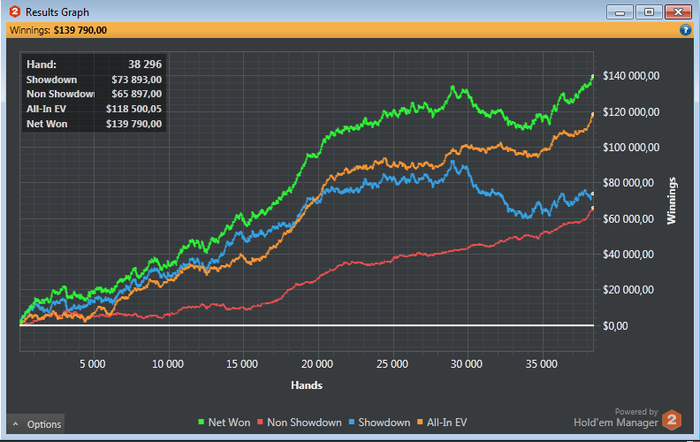700x442 pixels.
Task: Click the Winnings $139 790,00 header text
Action: pos(58,30)
